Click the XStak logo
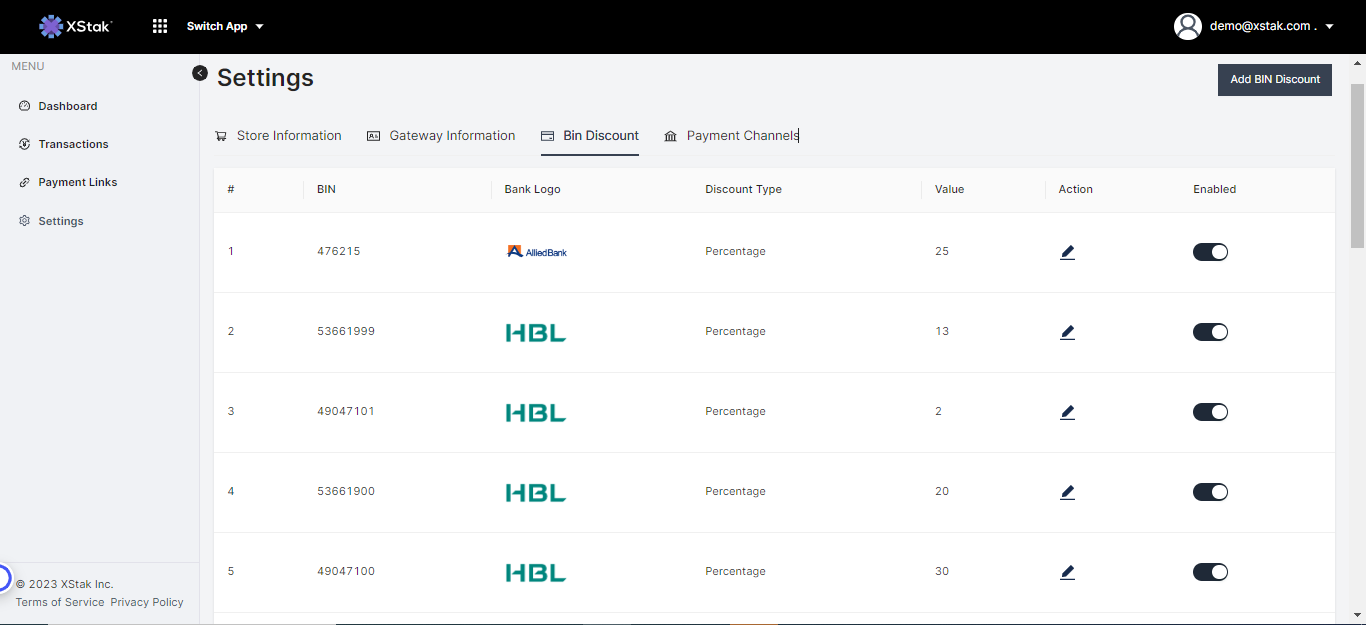Screen dimensions: 1366x625 coord(75,26)
